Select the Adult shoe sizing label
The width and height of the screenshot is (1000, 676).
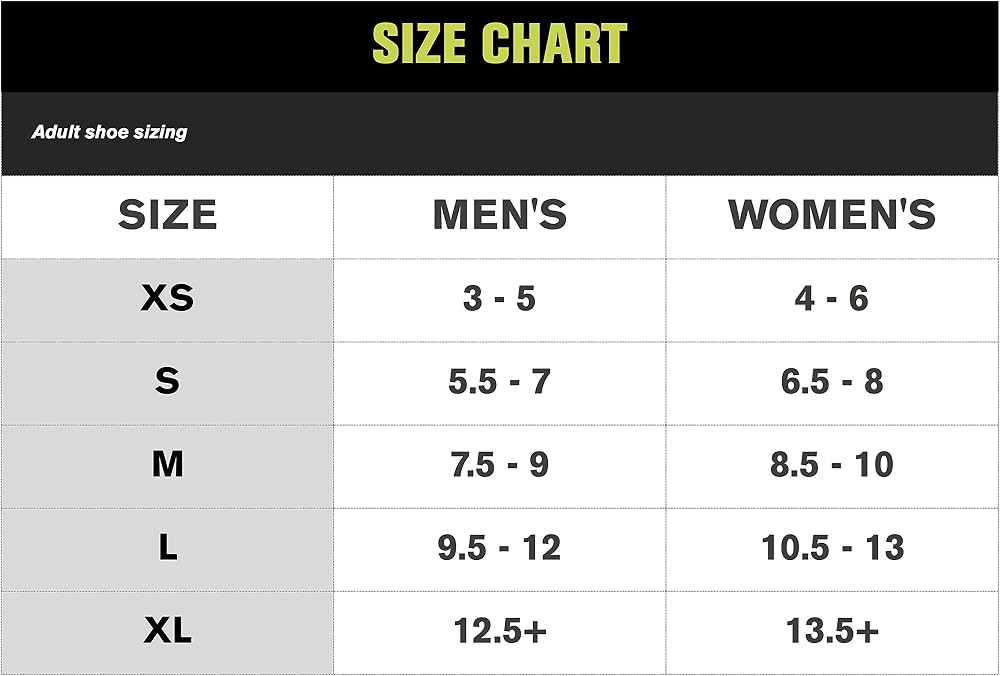[x=109, y=132]
